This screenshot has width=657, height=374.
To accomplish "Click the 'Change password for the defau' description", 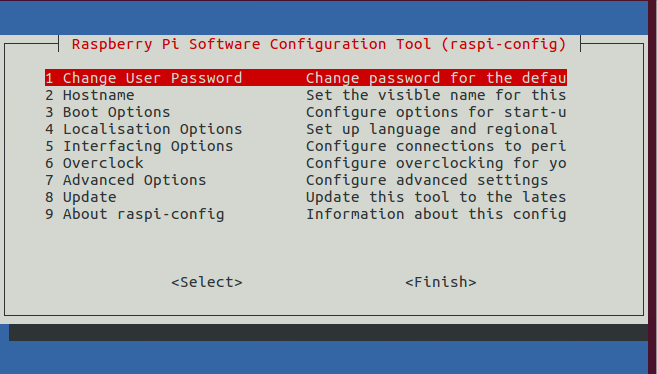I will [436, 78].
